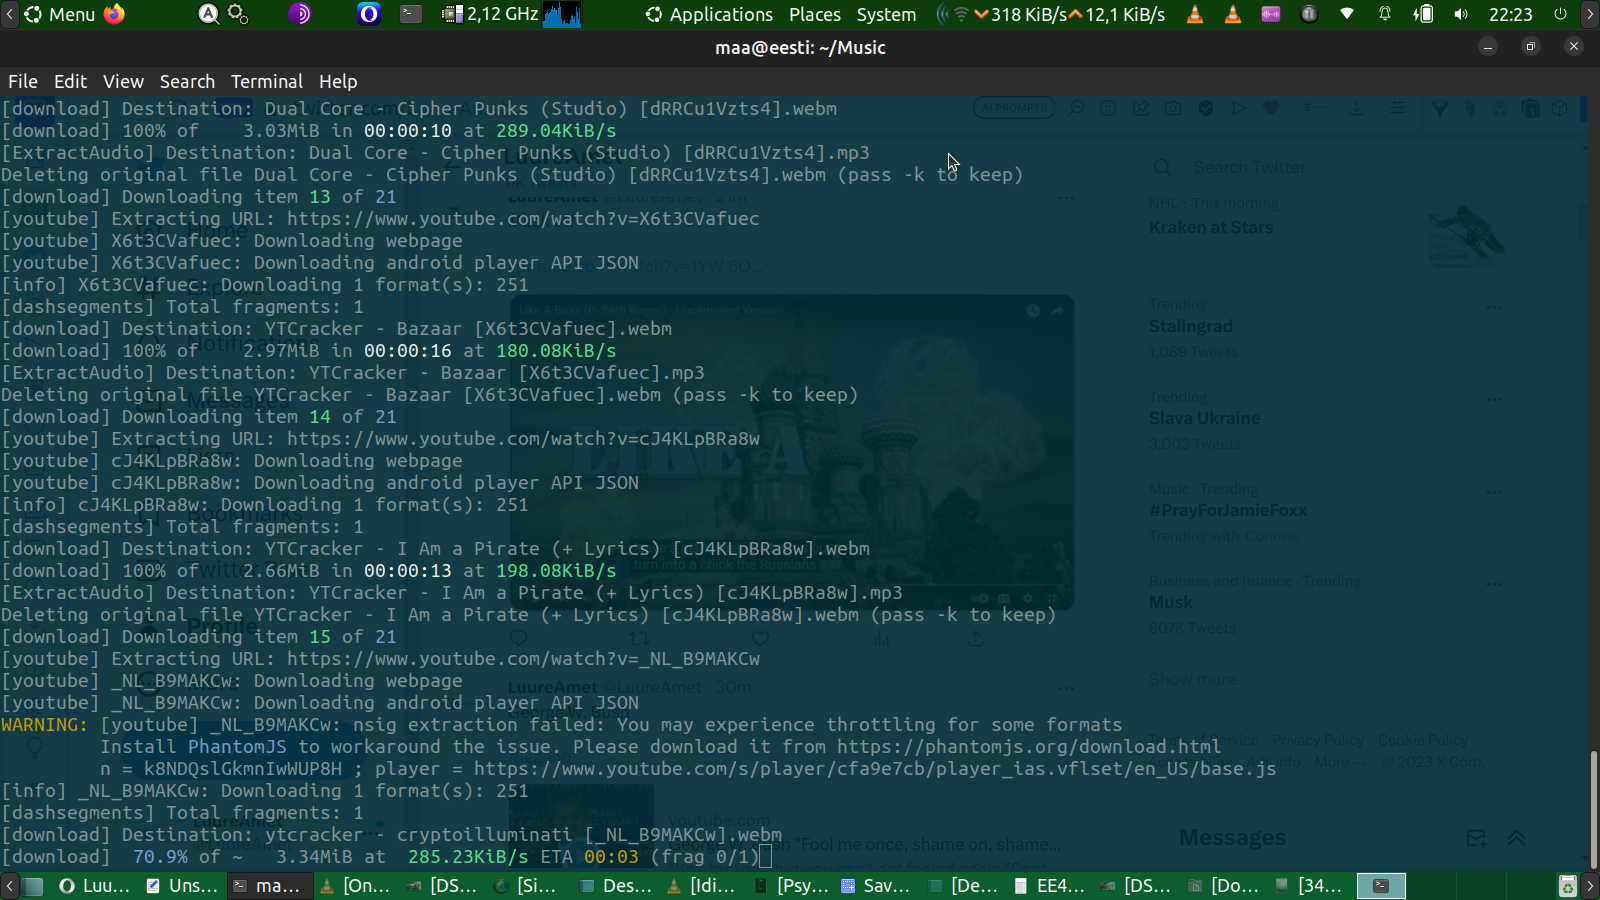Open the purple audio waveform tray icon
The width and height of the screenshot is (1600, 900).
coord(1271,14)
